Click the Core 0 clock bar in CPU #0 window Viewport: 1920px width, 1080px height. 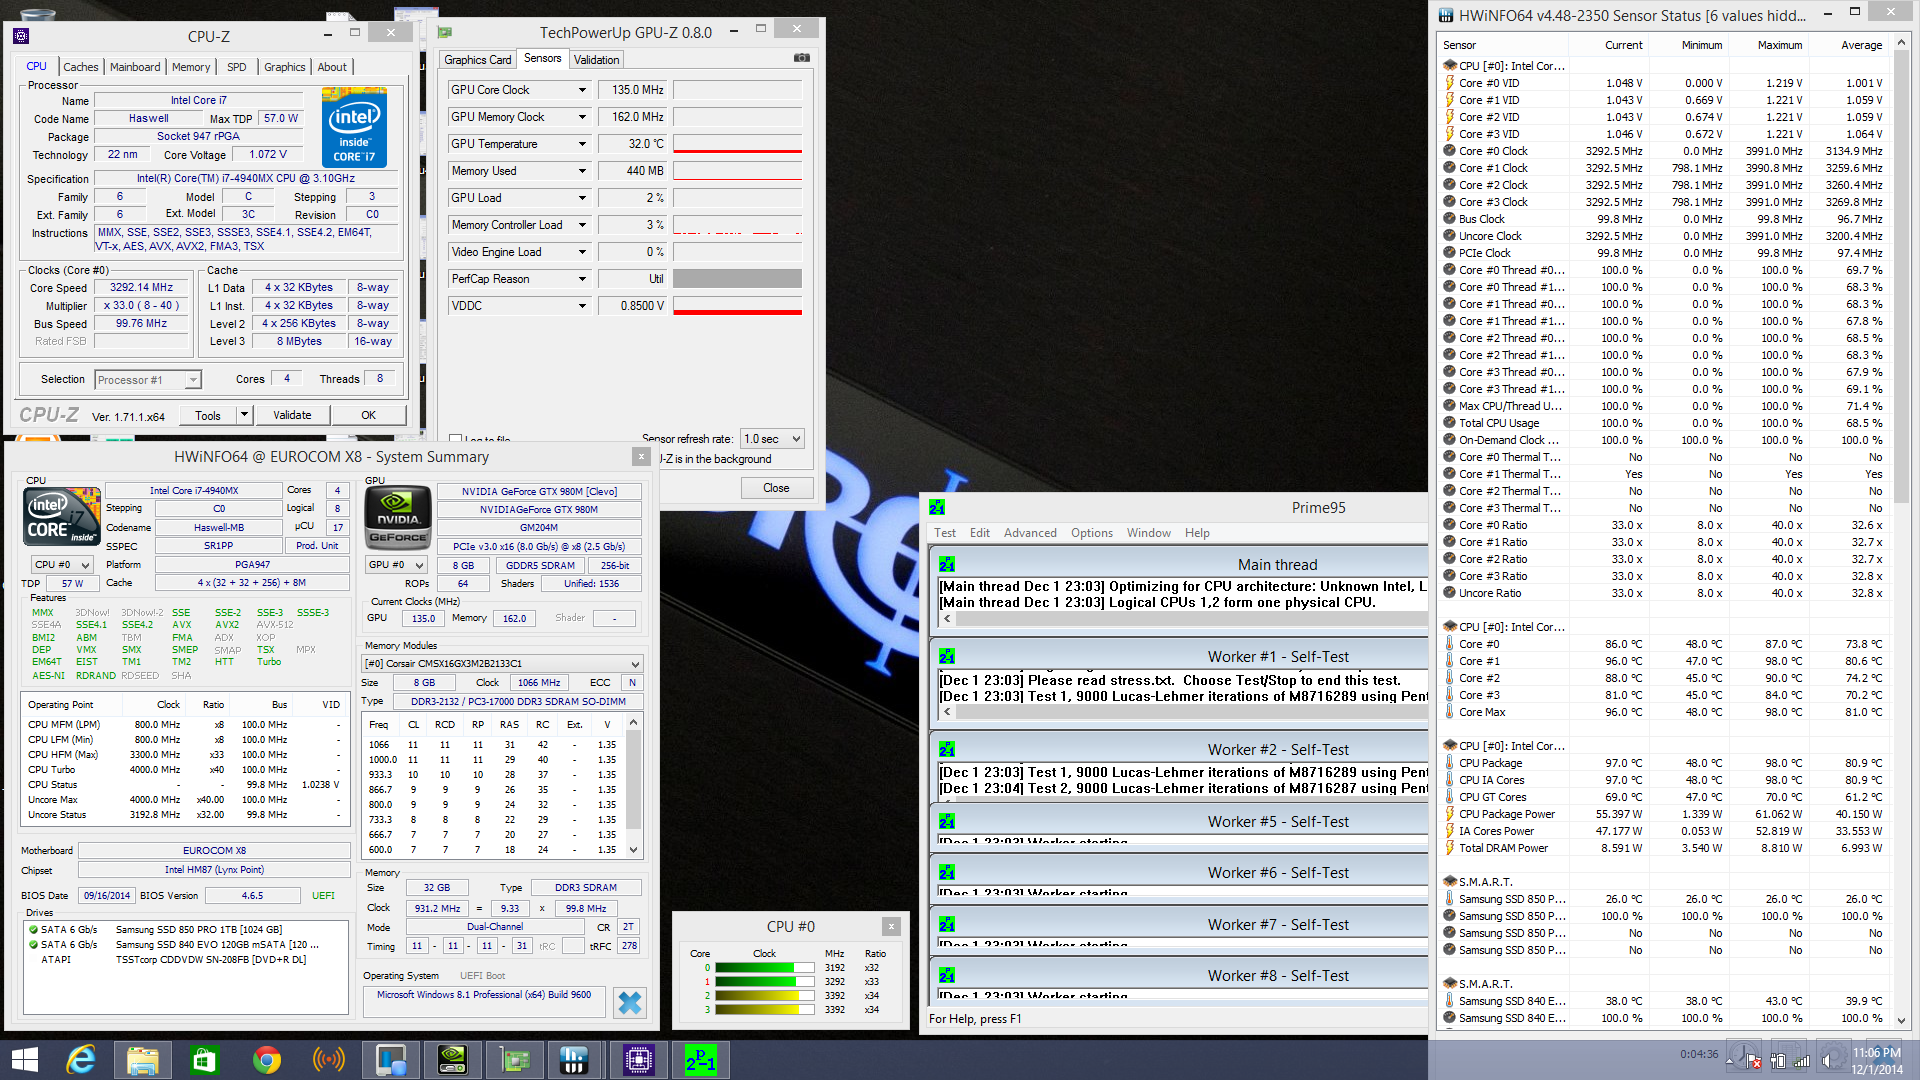[765, 968]
